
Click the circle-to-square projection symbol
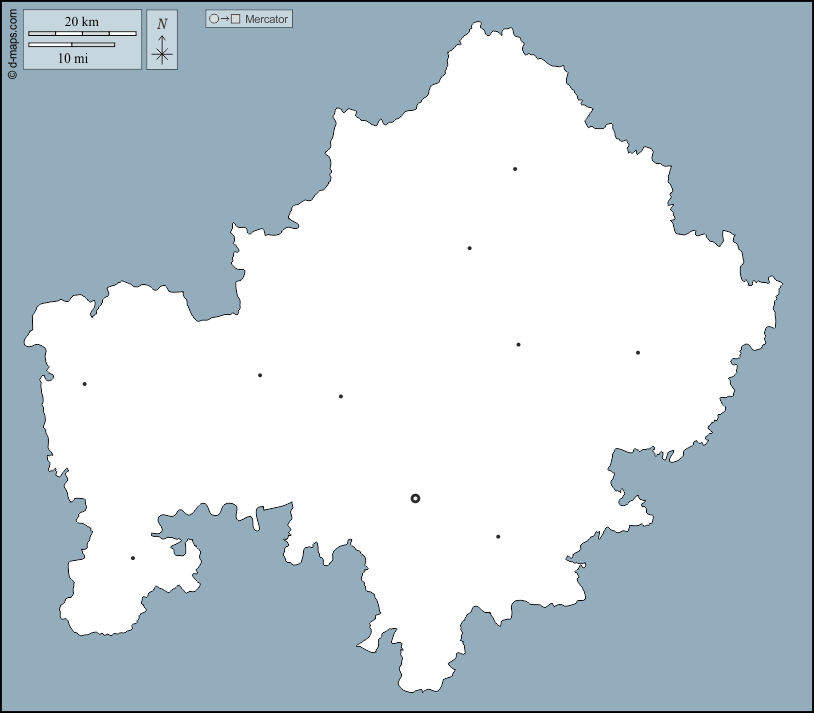225,19
